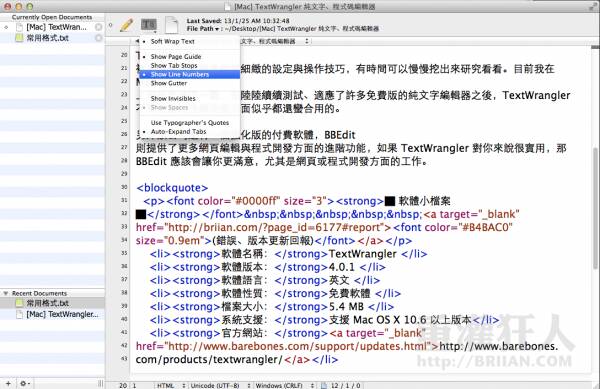Toggle Show Line Numbers option

pos(190,74)
